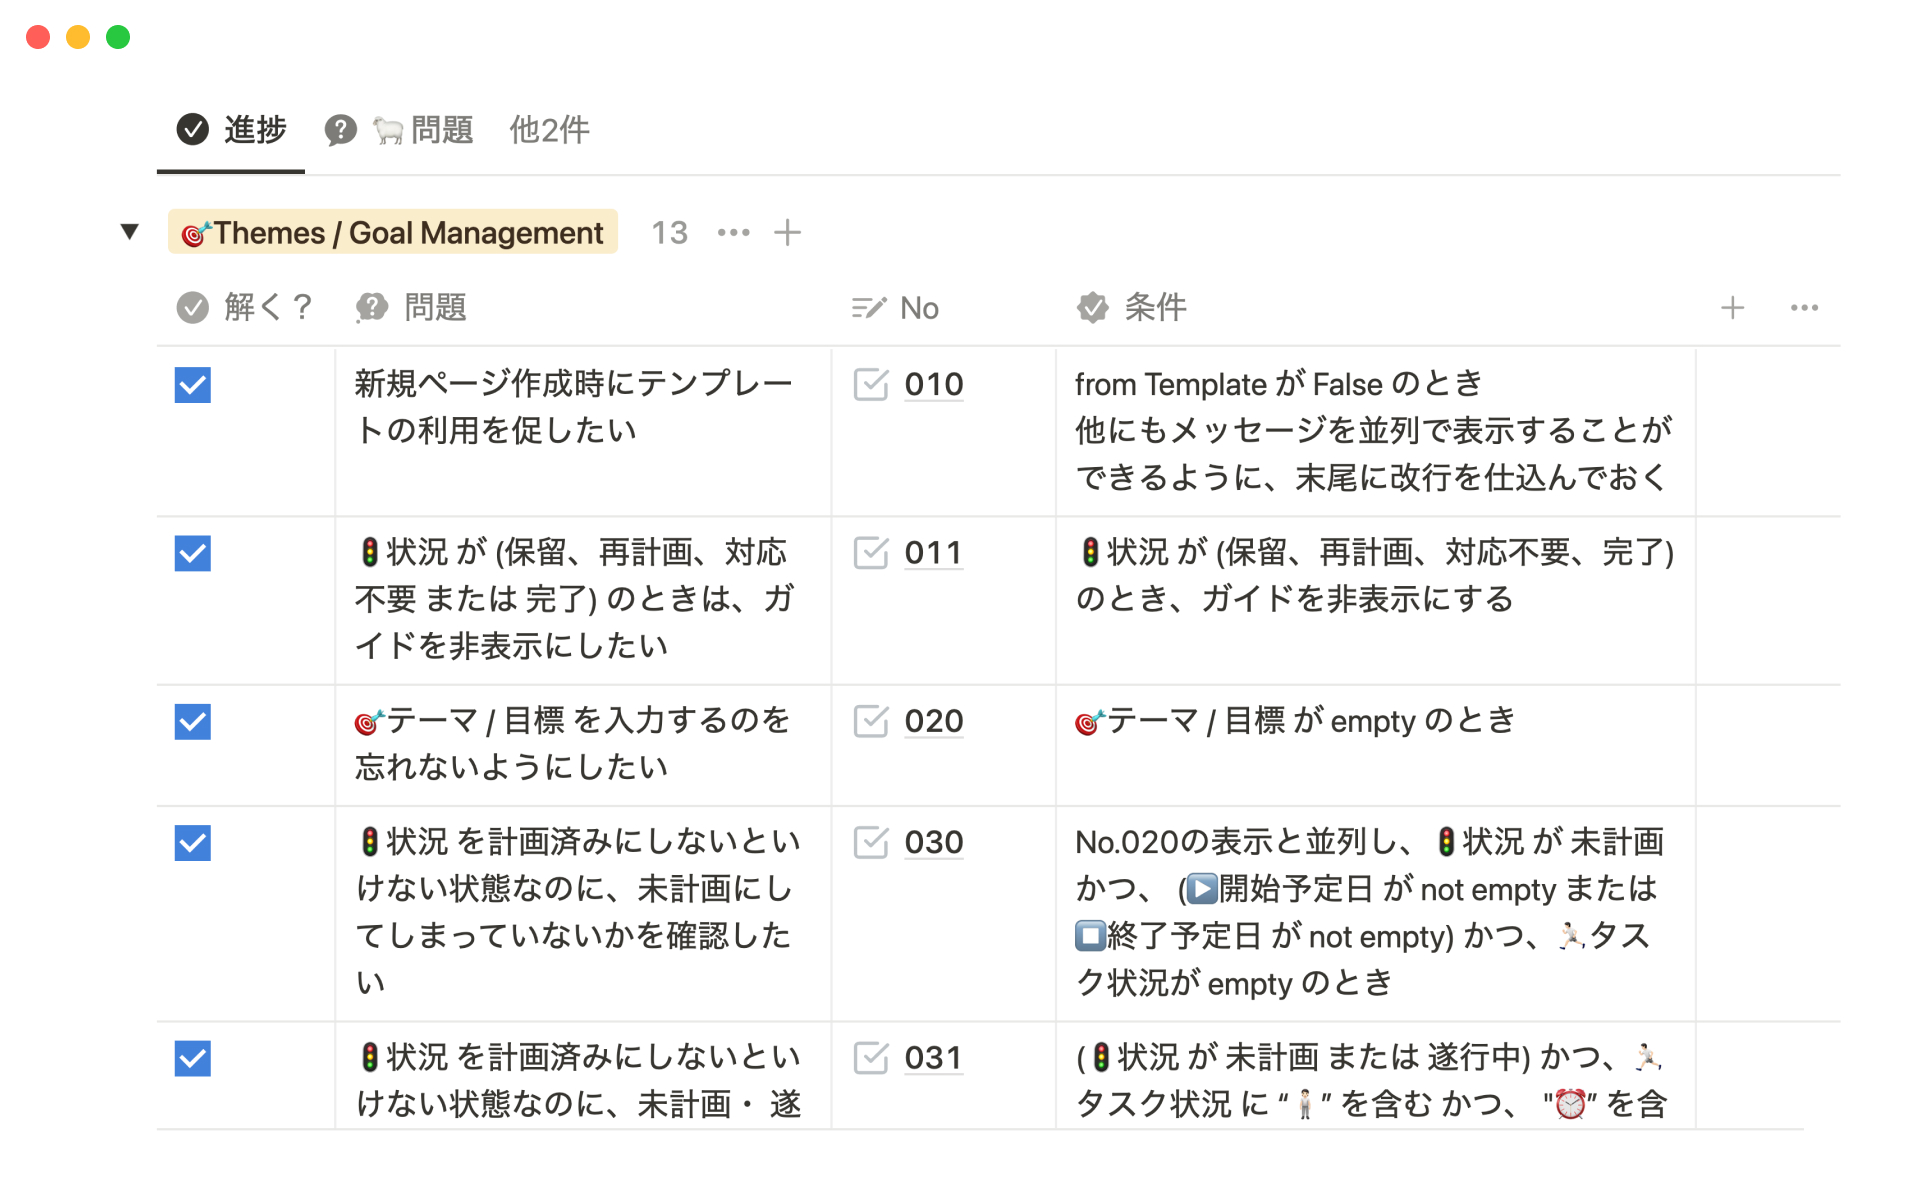1920x1200 pixels.
Task: Click the page icon next to 011
Action: 871,553
